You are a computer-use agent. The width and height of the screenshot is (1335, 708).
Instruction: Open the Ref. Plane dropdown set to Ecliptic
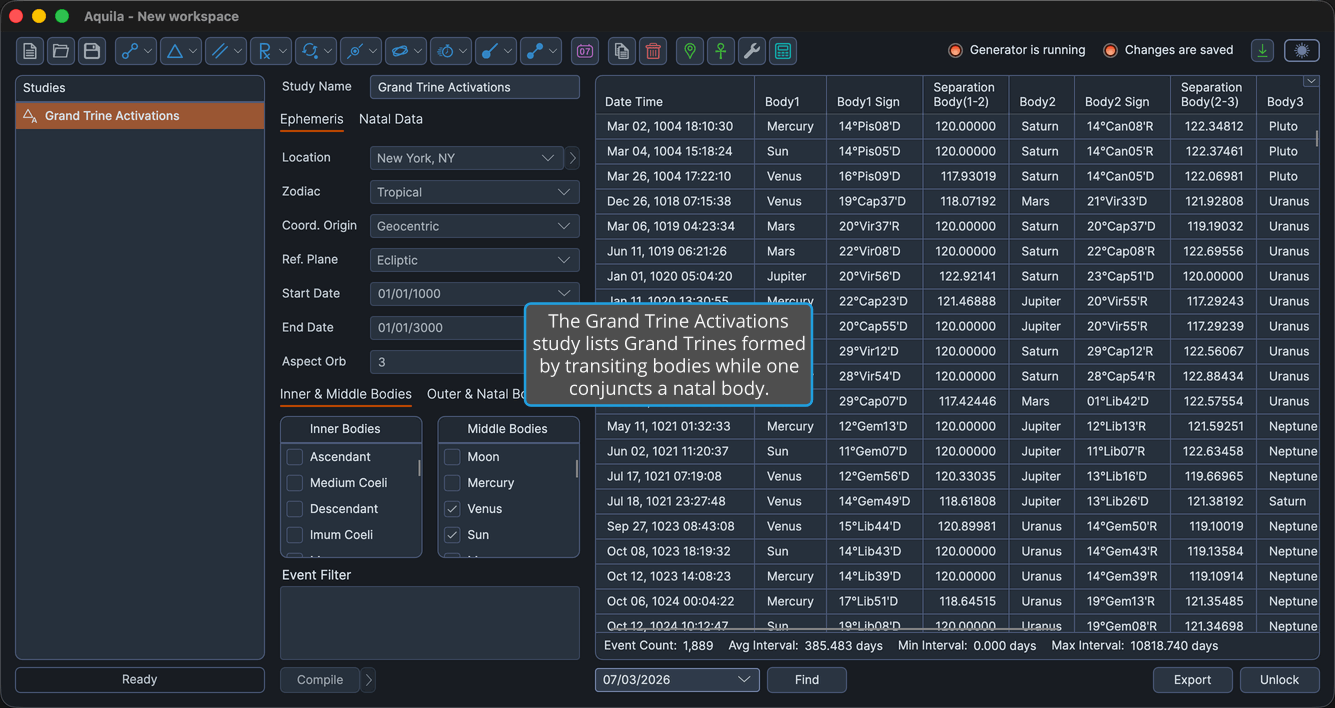point(474,260)
